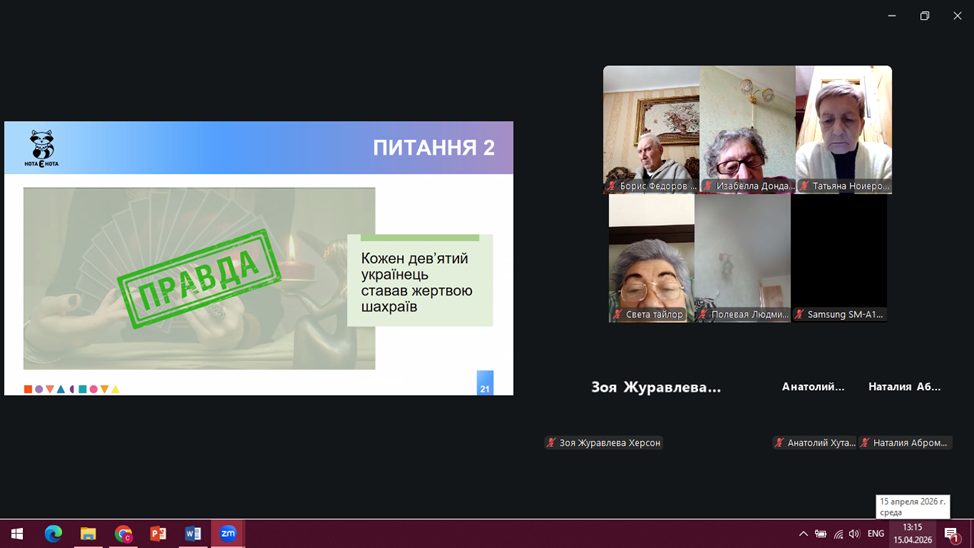Click the volume icon in system tray
Image resolution: width=974 pixels, height=548 pixels.
(854, 534)
